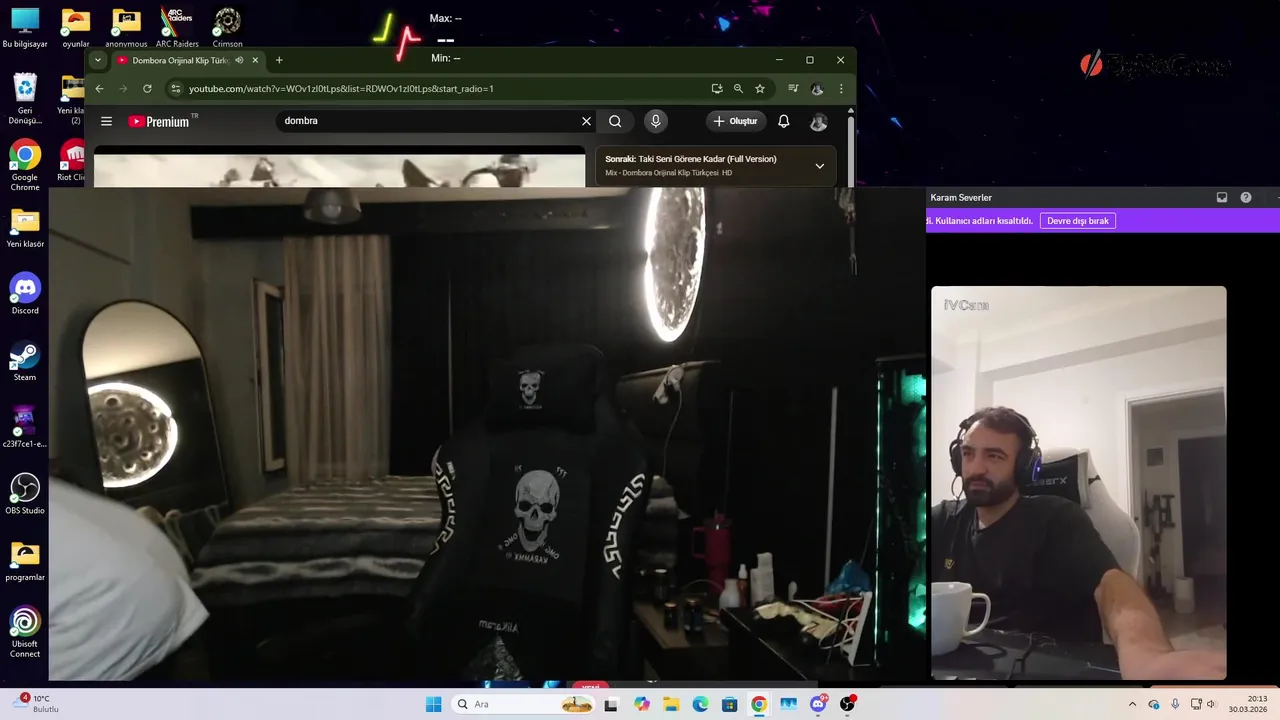Open oyunlar desktop folder
The height and width of the screenshot is (720, 1280).
(76, 28)
